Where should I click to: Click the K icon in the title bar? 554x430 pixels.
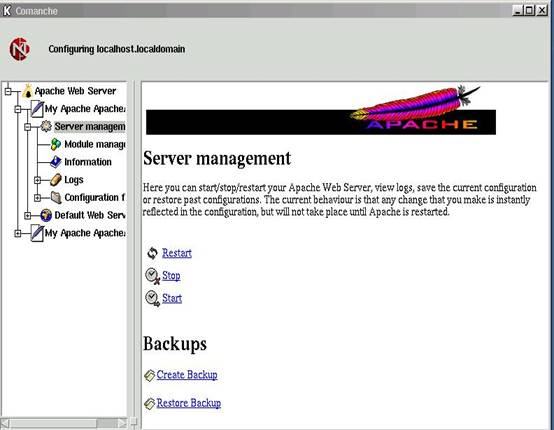(x=7, y=11)
